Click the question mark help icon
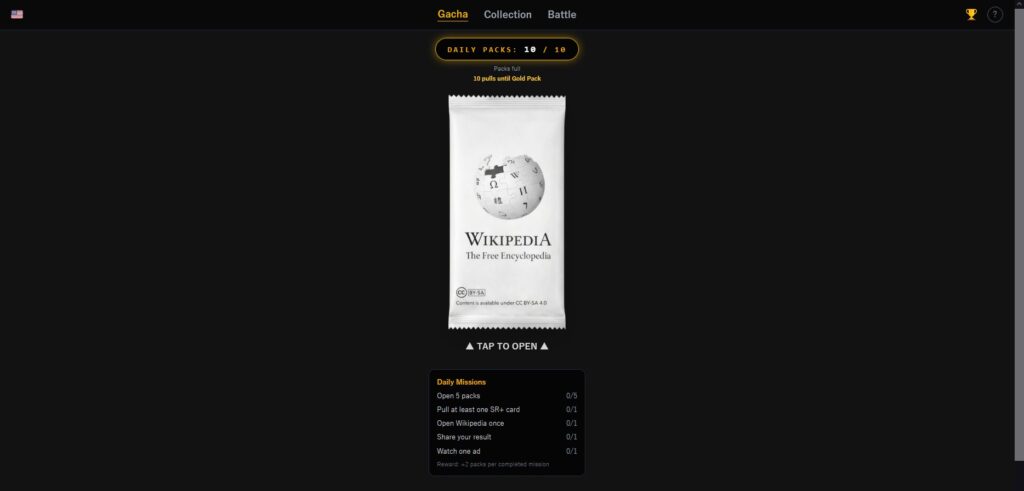1024x491 pixels. pos(995,14)
